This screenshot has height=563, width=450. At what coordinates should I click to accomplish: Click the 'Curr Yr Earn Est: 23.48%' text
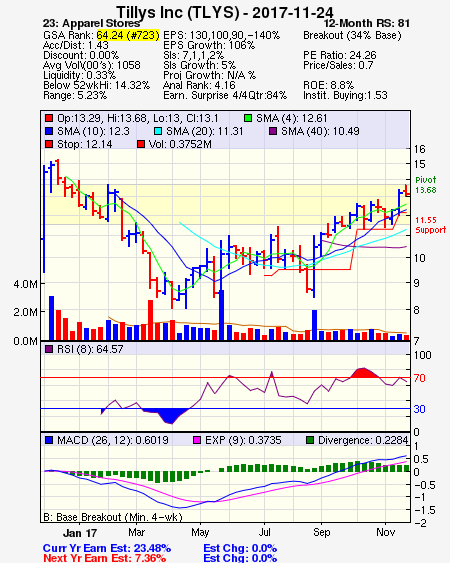107,548
